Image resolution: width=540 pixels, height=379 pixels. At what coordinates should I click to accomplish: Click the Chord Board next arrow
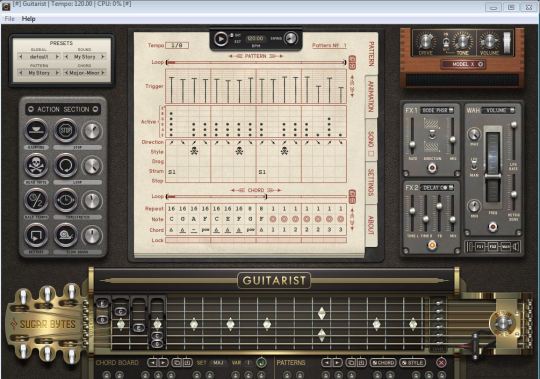(x=163, y=362)
